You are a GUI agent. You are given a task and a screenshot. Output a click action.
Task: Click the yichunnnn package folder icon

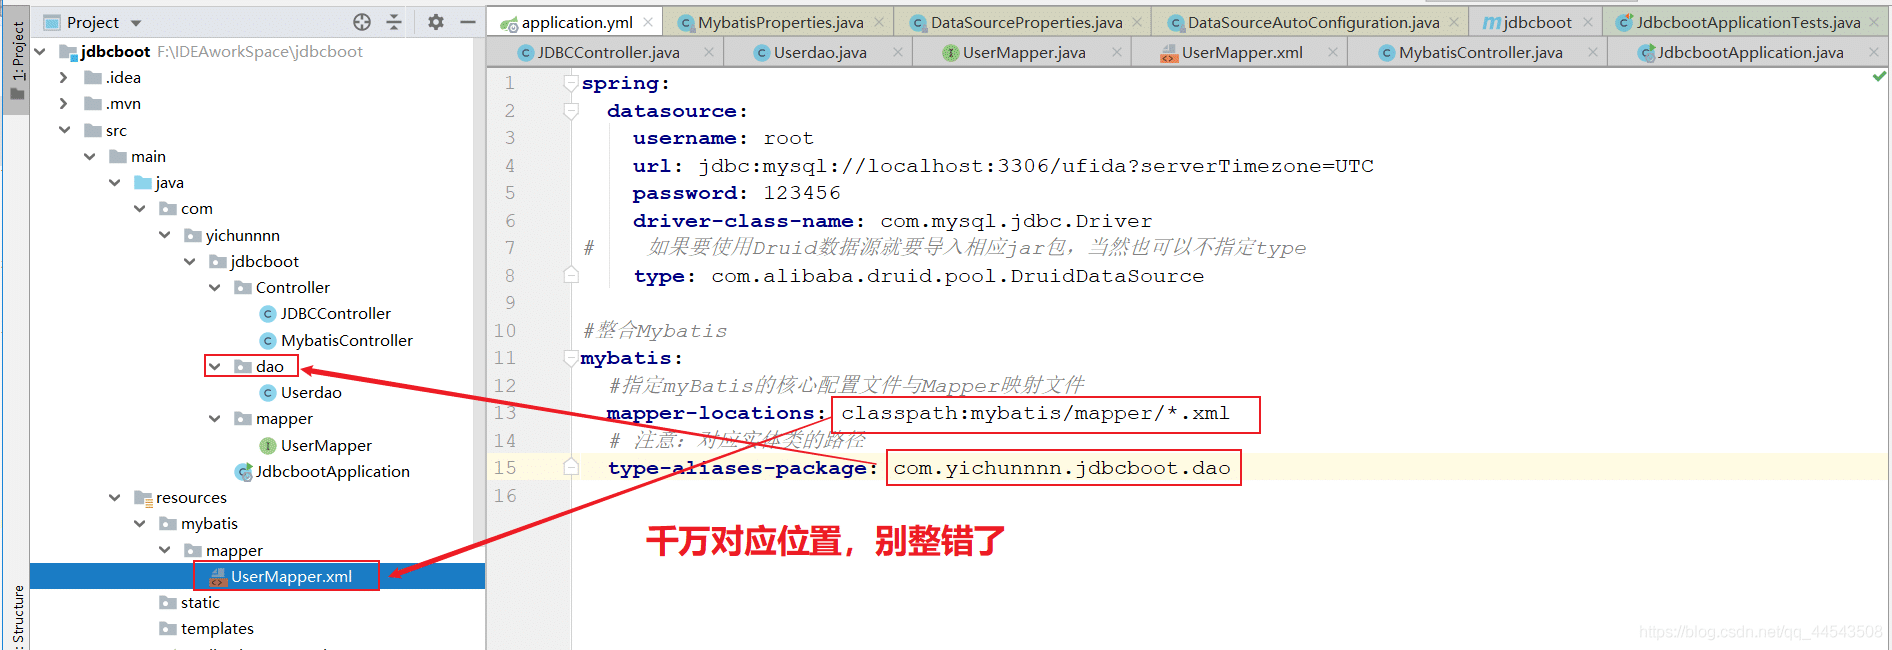193,235
